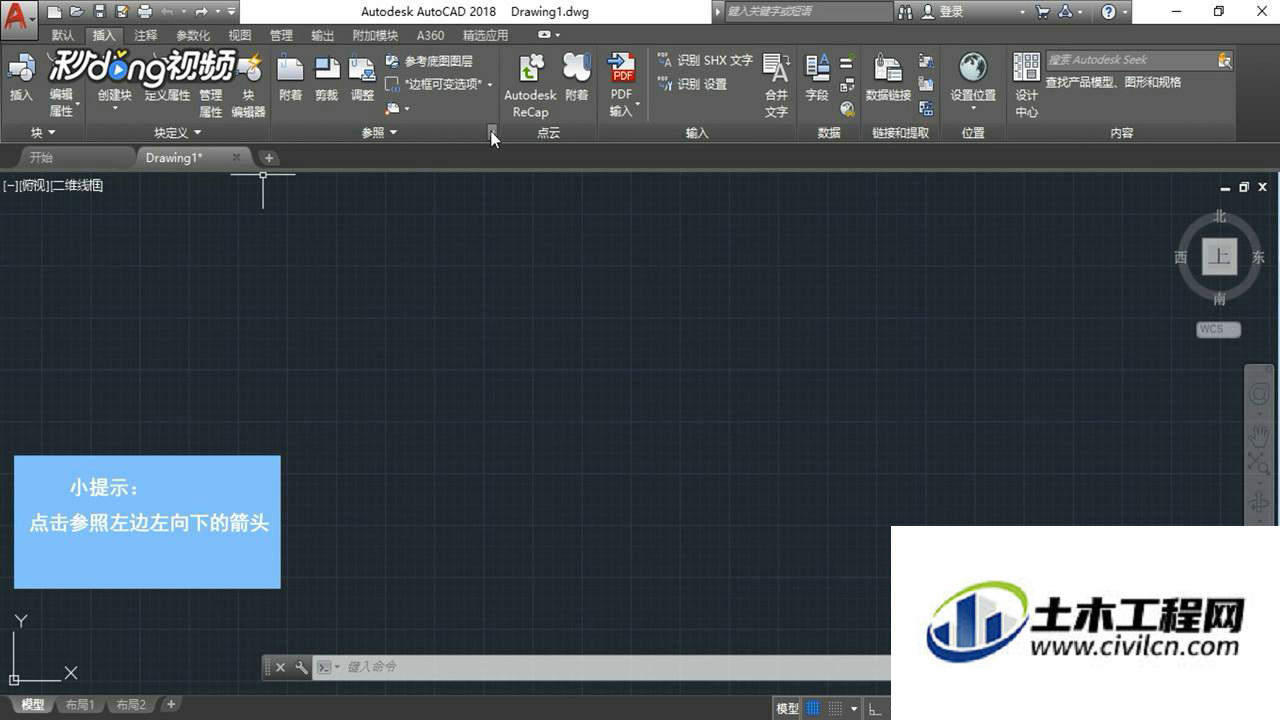1280x720 pixels.
Task: Click the Autodesk App Store cart icon
Action: point(1043,12)
